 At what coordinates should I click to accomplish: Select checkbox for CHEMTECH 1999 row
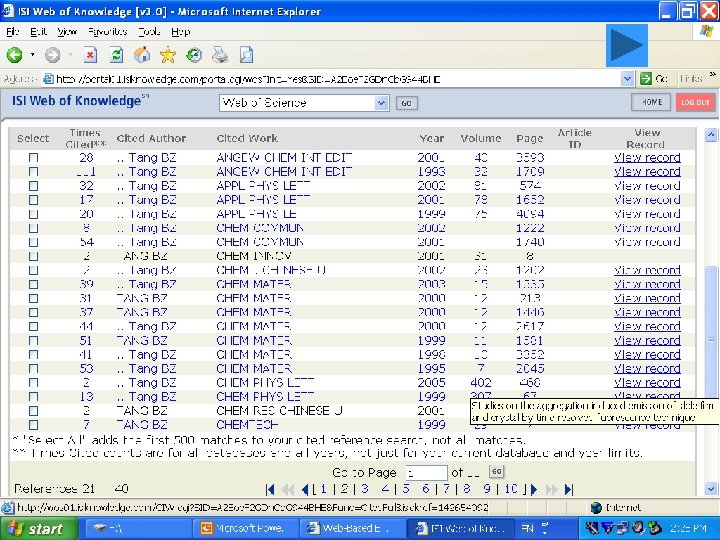point(33,425)
